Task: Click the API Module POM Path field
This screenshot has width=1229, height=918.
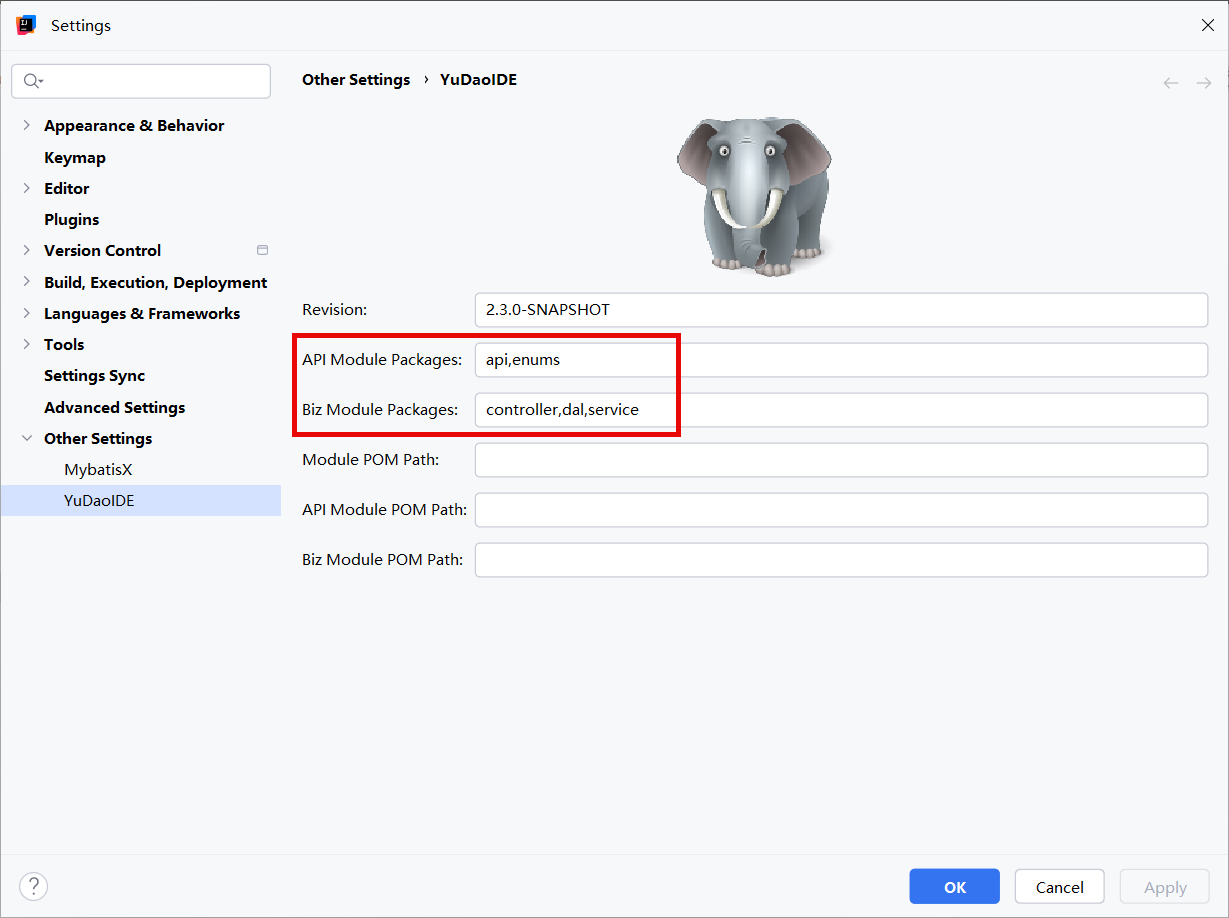Action: pos(842,510)
